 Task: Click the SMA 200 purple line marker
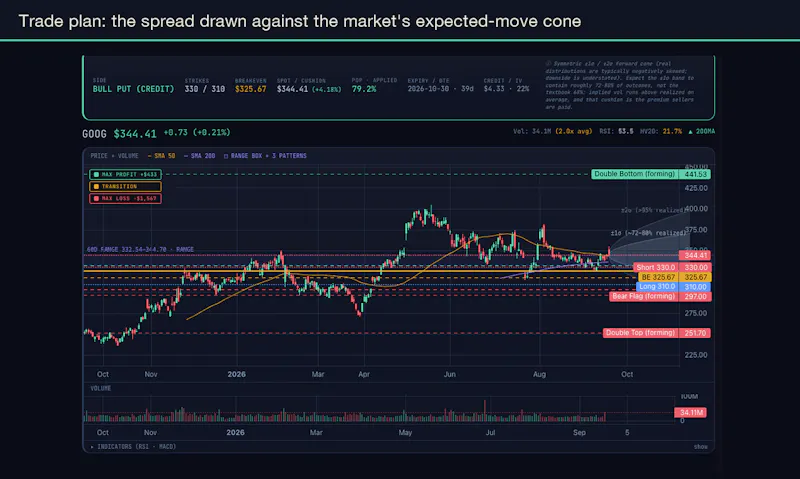[x=186, y=156]
